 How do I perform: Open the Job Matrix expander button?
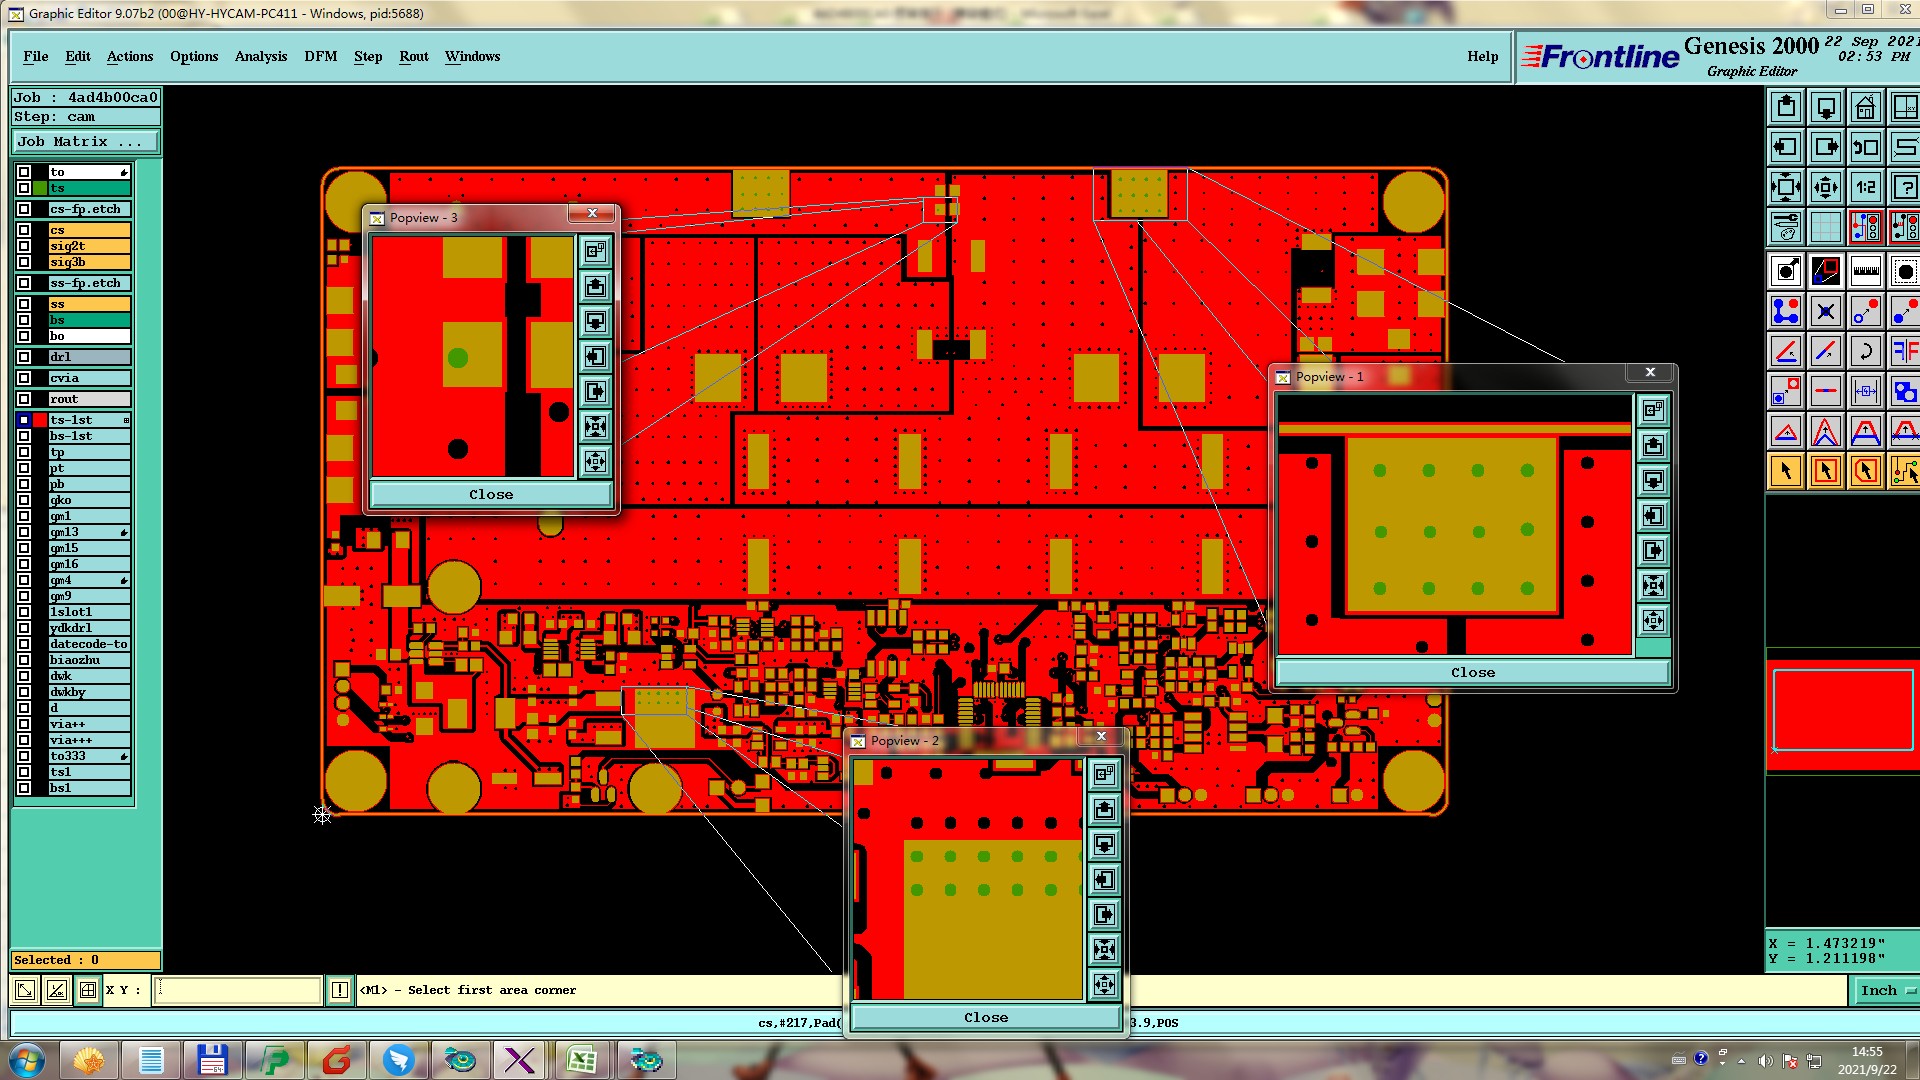[85, 142]
